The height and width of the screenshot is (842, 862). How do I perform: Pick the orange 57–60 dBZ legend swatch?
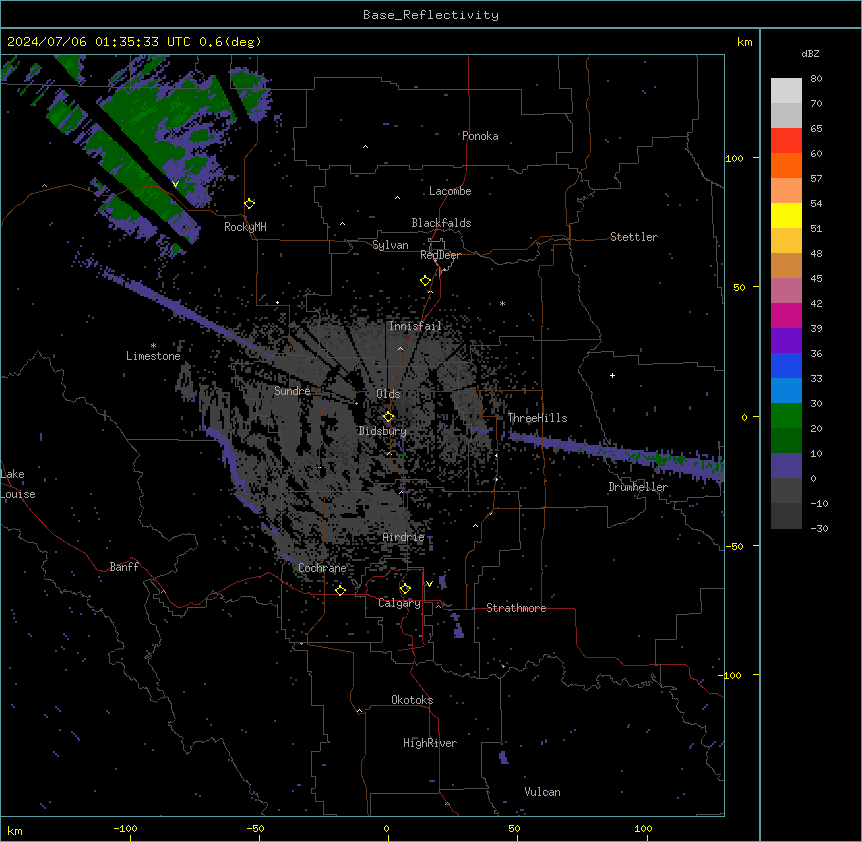[x=786, y=165]
